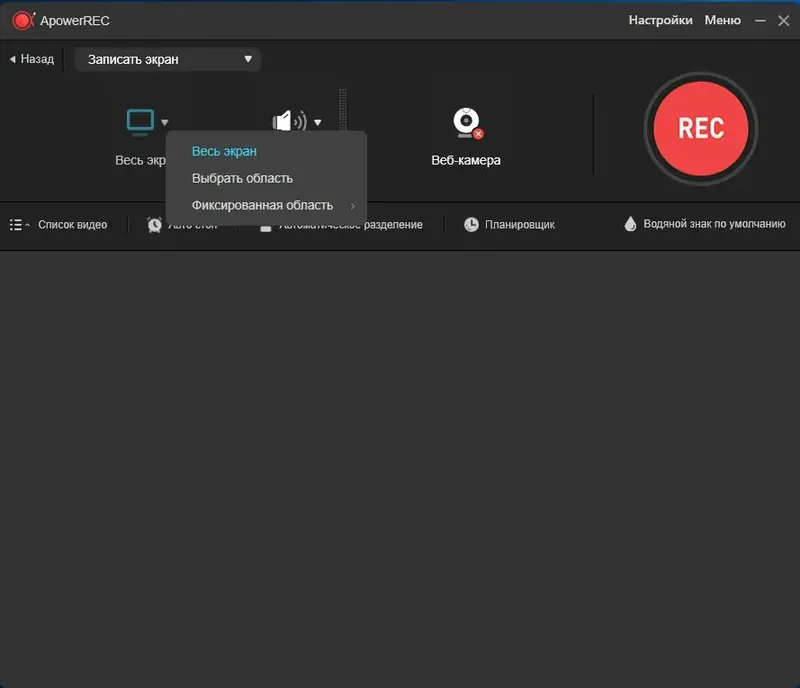Screen dimensions: 800x688
Task: Adjust the vertical volume level bar
Action: click(x=343, y=110)
